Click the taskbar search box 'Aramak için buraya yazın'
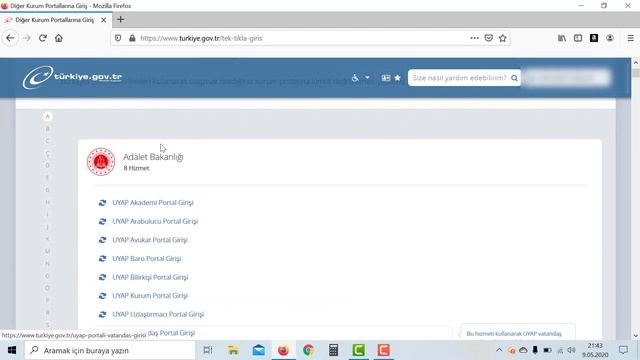The image size is (640, 360). pos(110,350)
